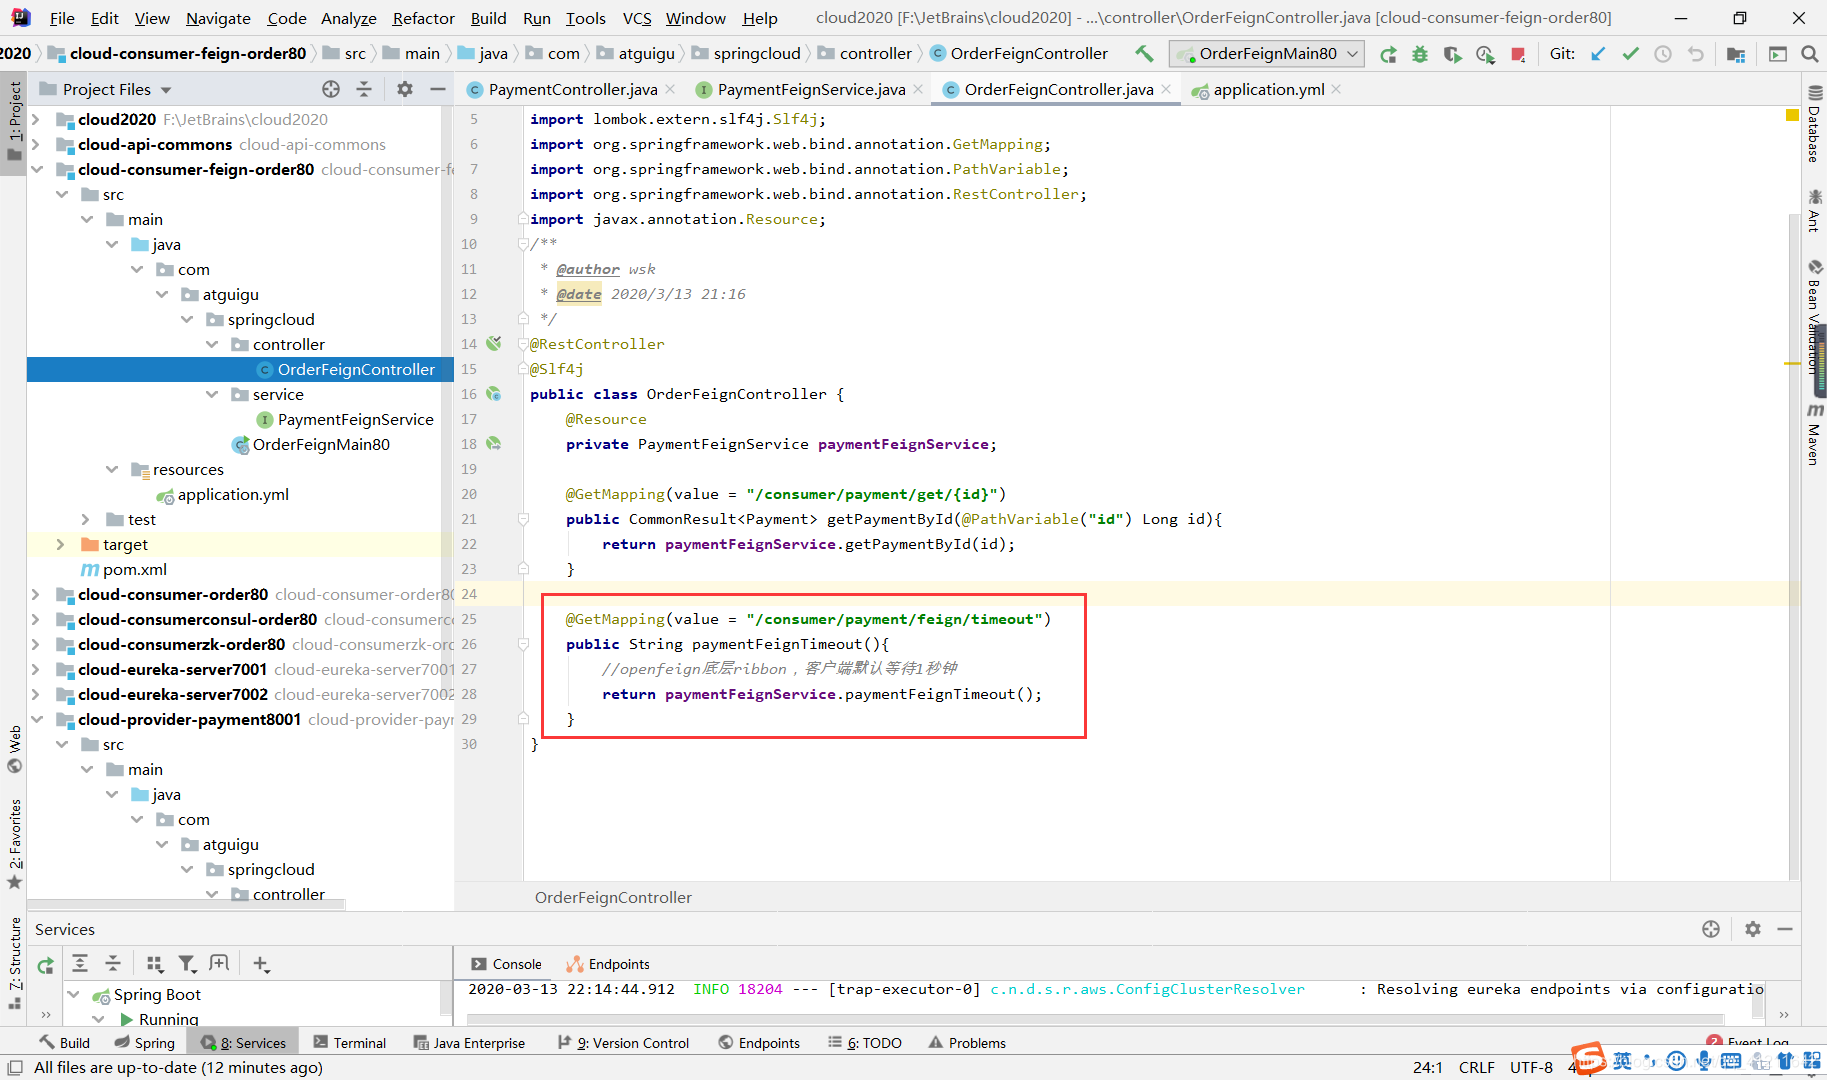Open the Analyze menu
The height and width of the screenshot is (1080, 1827).
[x=348, y=18]
